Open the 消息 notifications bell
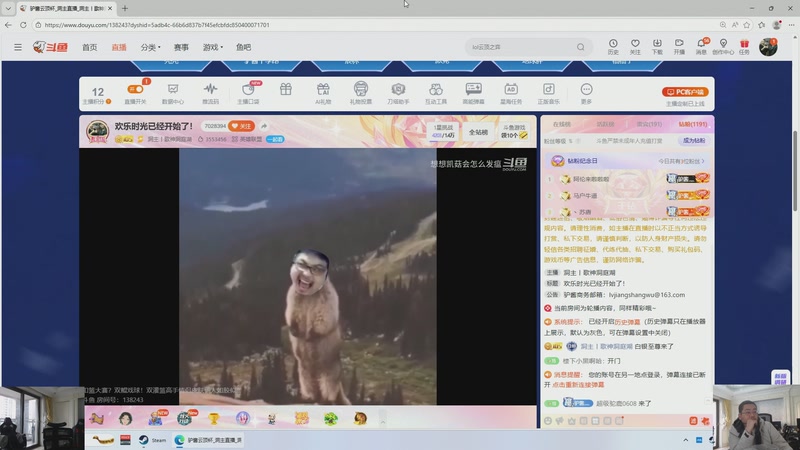Image resolution: width=800 pixels, height=450 pixels. [702, 46]
